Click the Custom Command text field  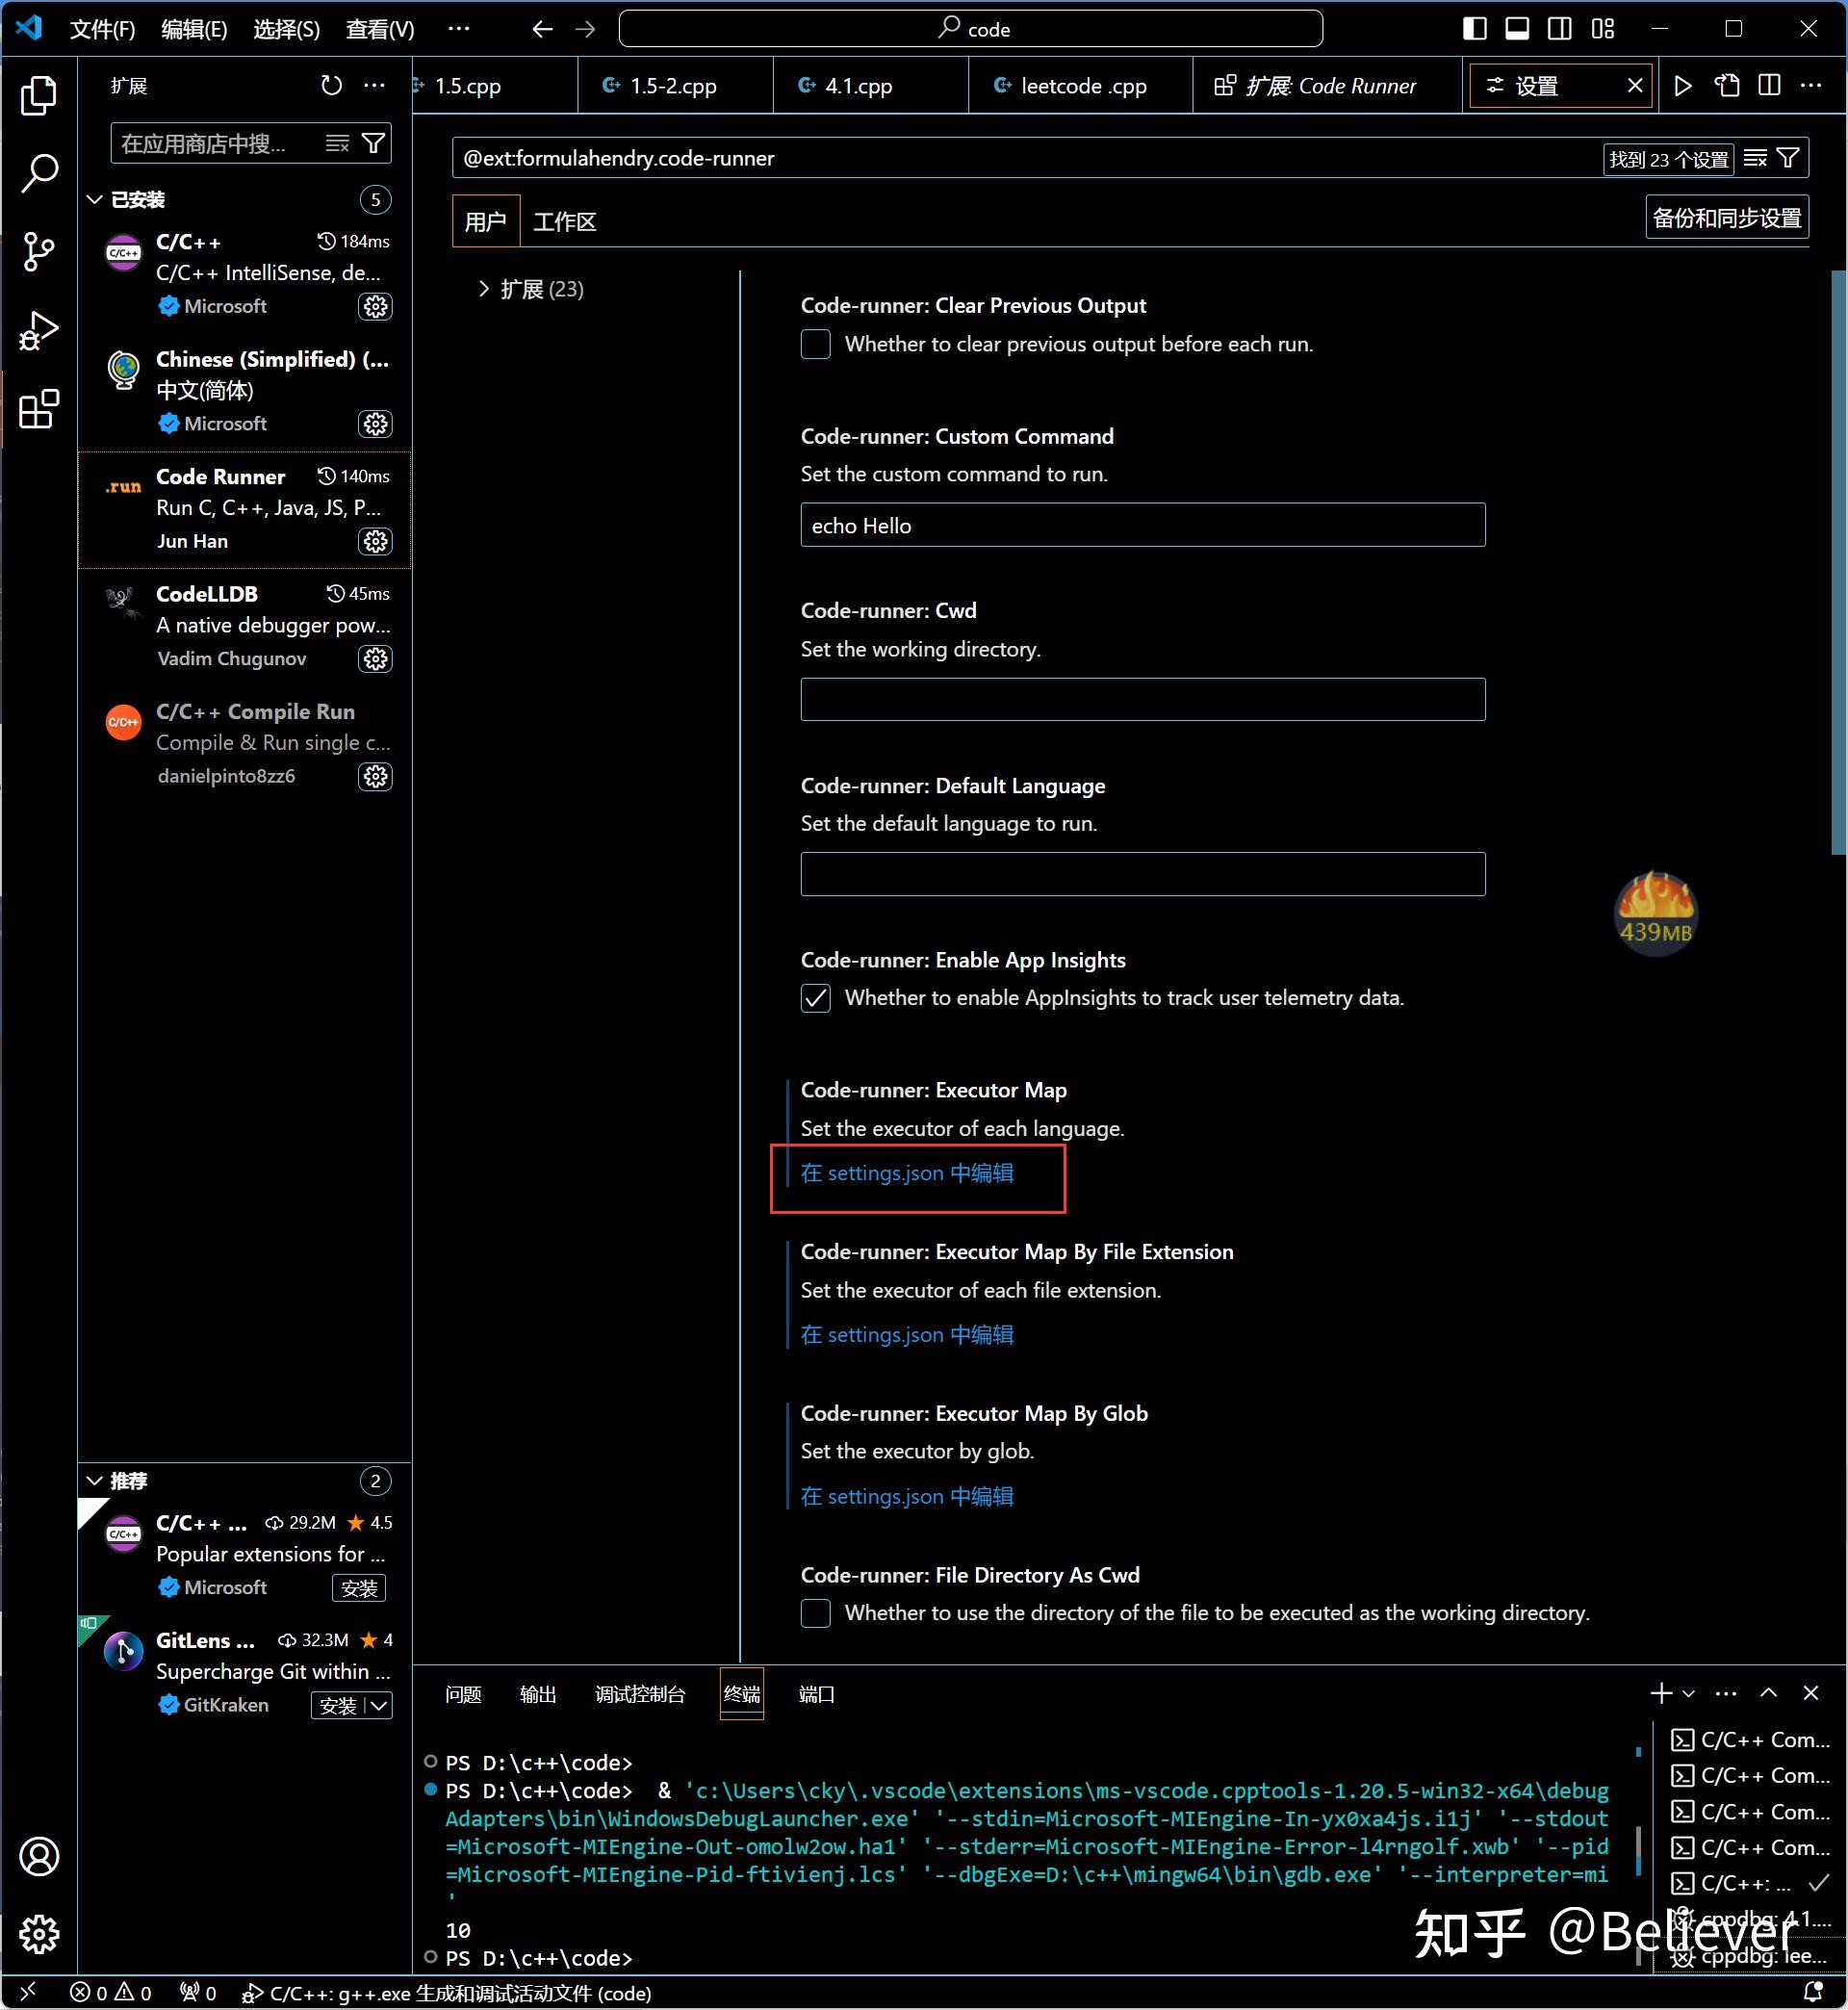point(1142,526)
